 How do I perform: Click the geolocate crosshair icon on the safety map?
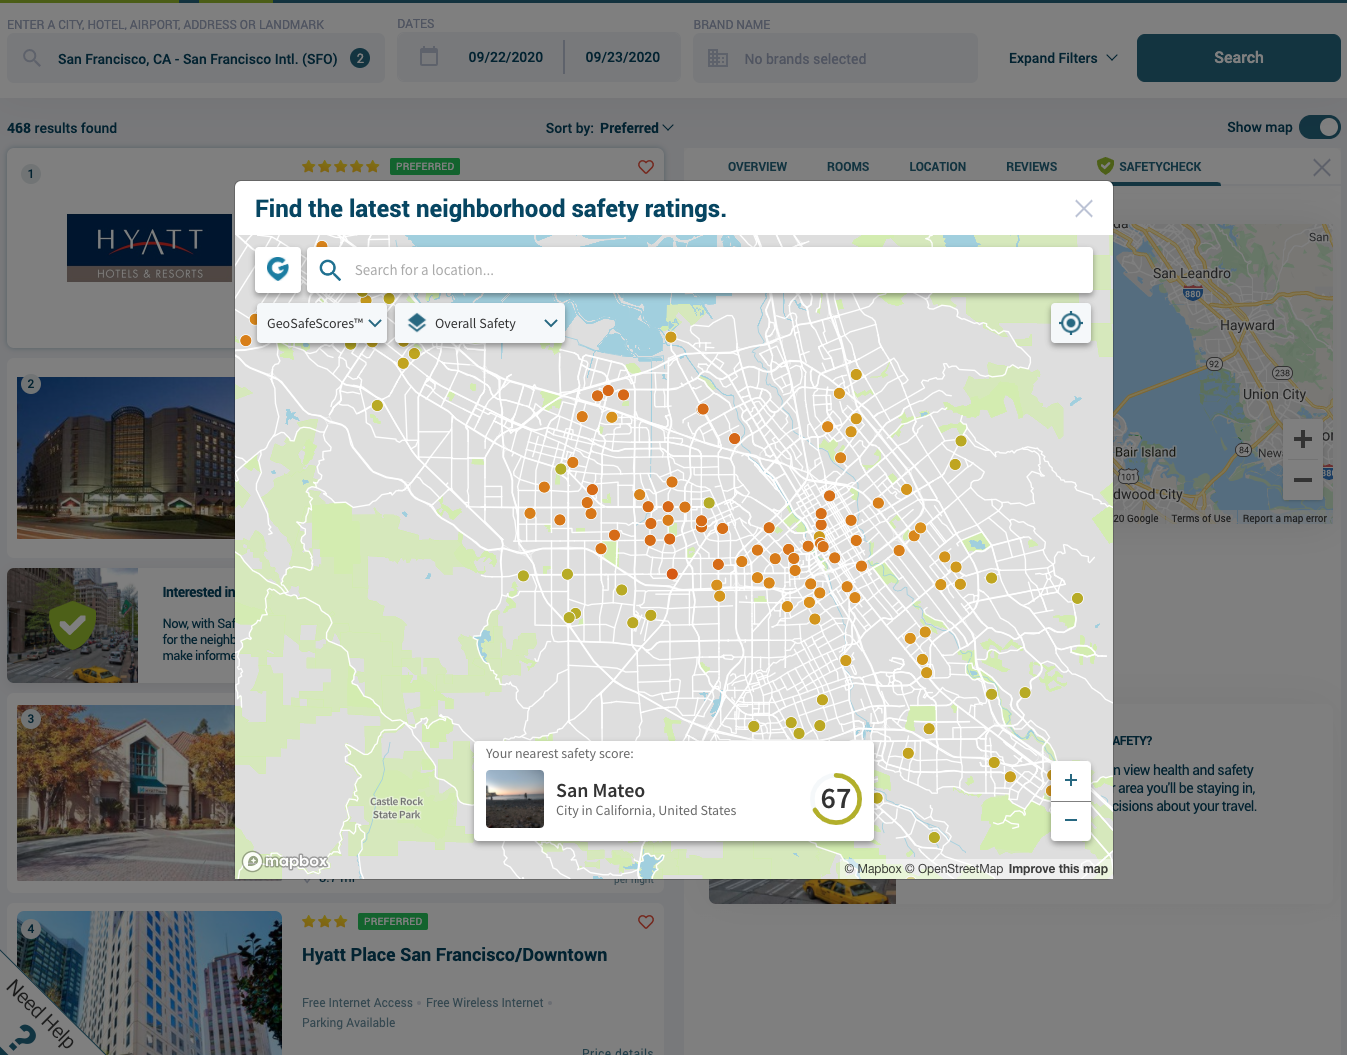click(1070, 323)
